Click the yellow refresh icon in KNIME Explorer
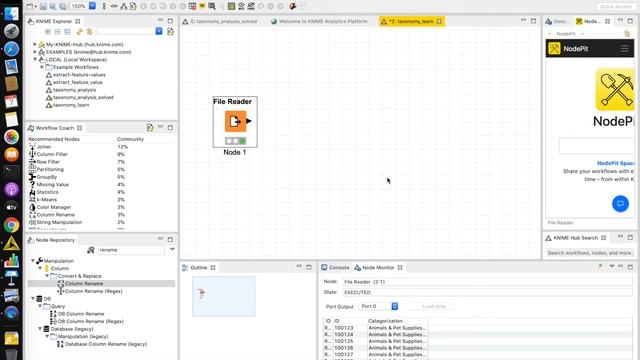Viewport: 640px width, 360px height. click(79, 31)
